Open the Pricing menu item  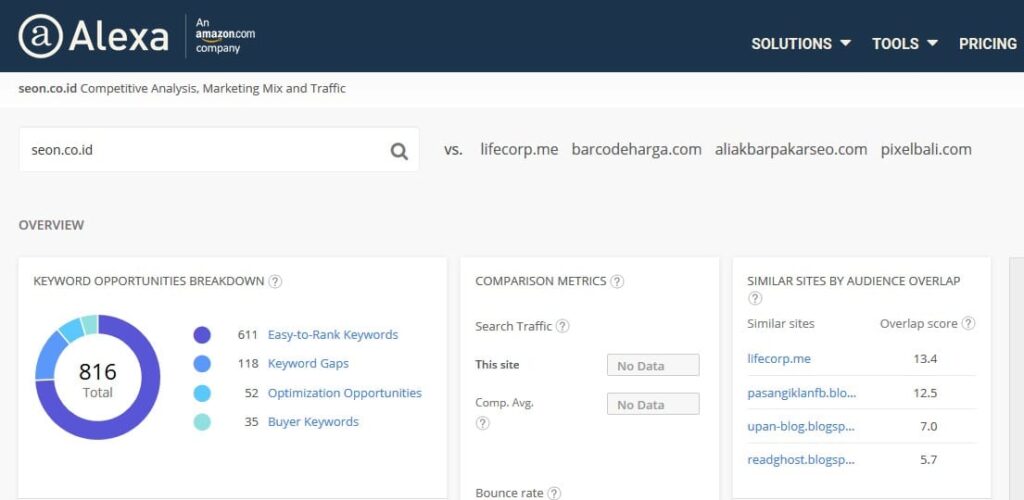(x=988, y=44)
